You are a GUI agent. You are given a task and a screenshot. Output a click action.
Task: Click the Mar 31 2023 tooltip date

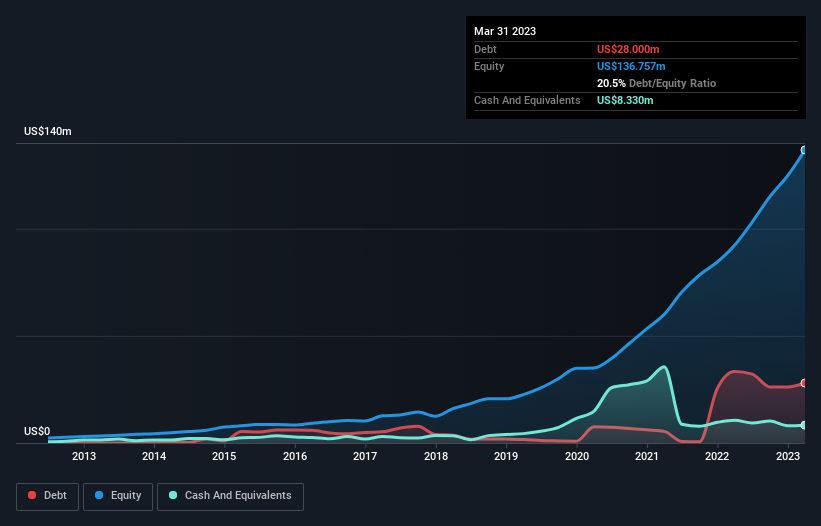(x=505, y=31)
